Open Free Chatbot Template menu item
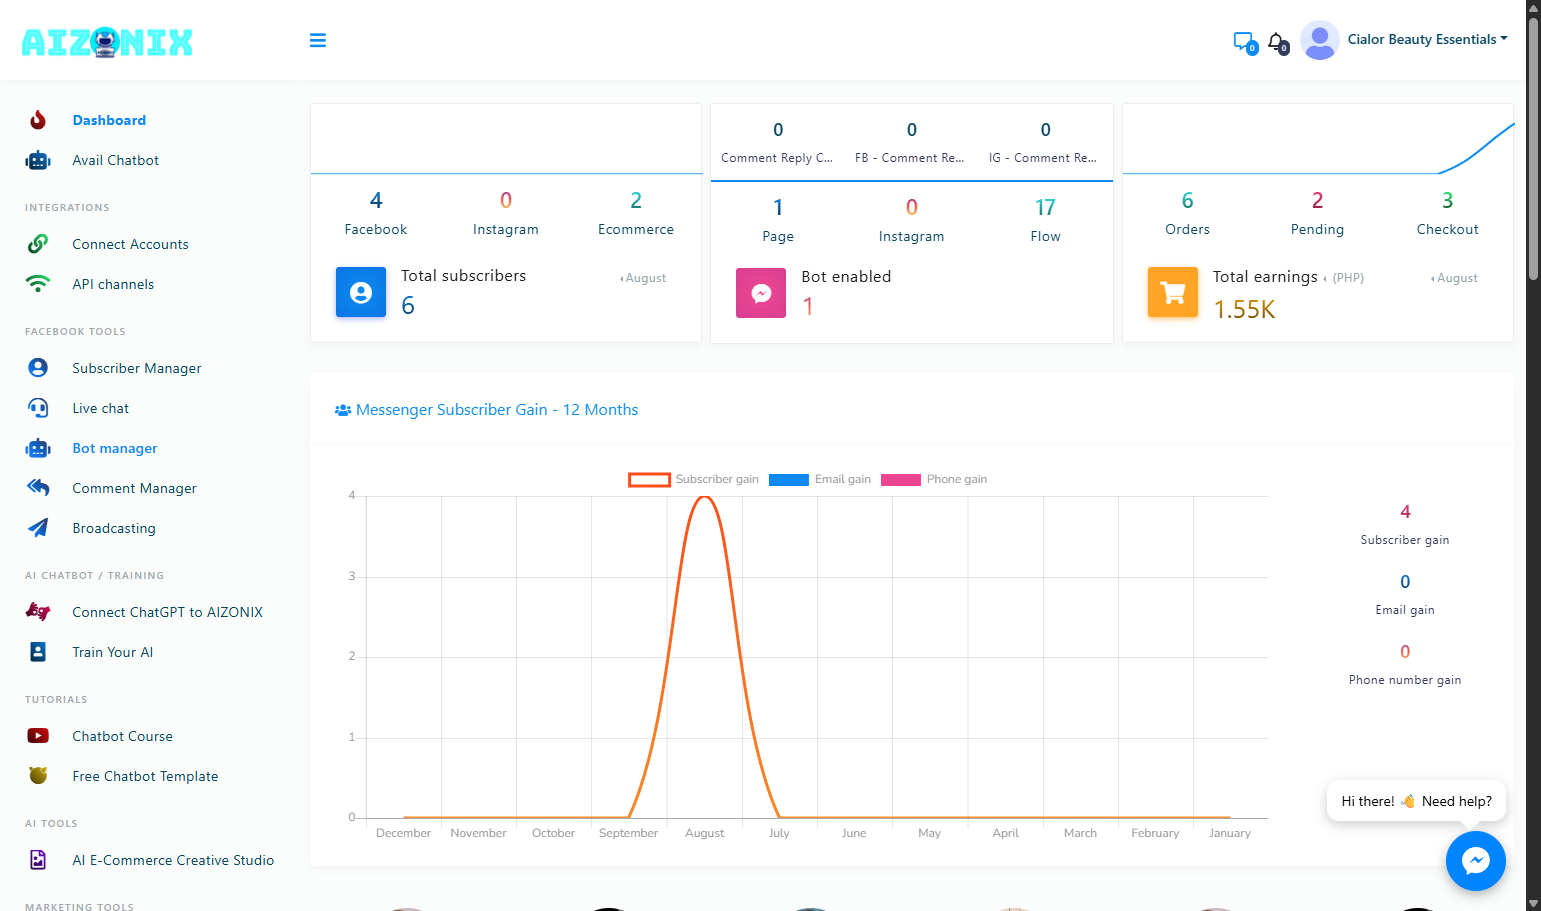1541x911 pixels. click(x=145, y=776)
